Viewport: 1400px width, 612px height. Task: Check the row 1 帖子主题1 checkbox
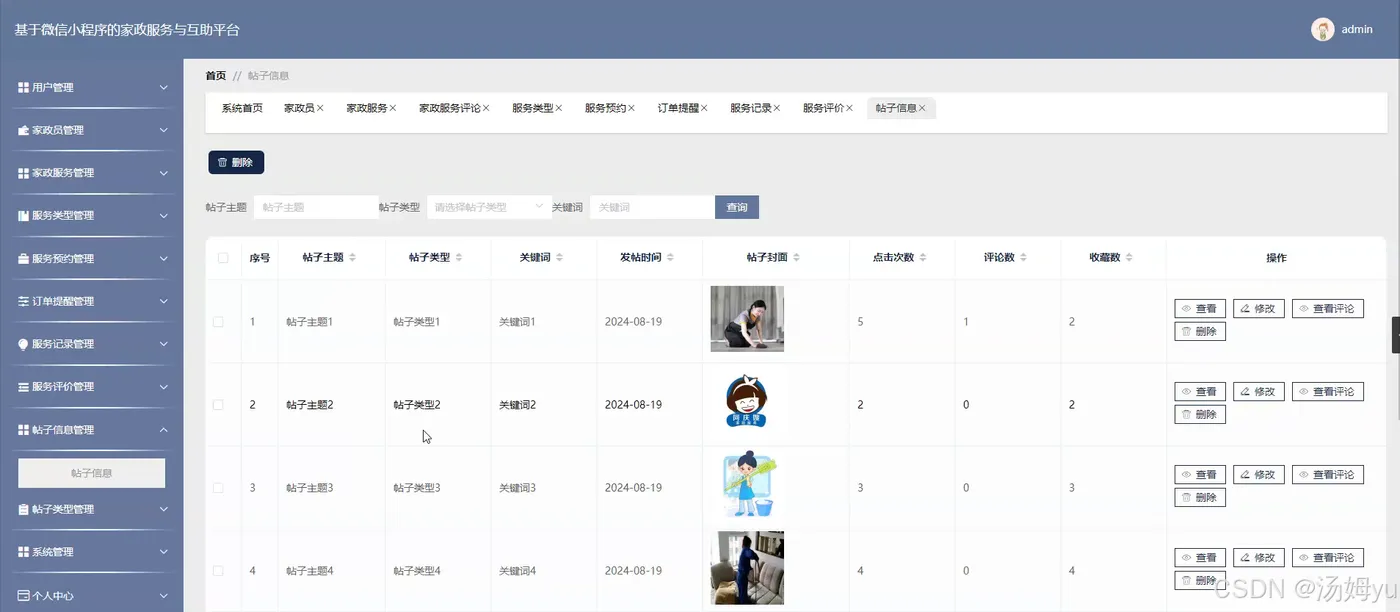coord(218,322)
